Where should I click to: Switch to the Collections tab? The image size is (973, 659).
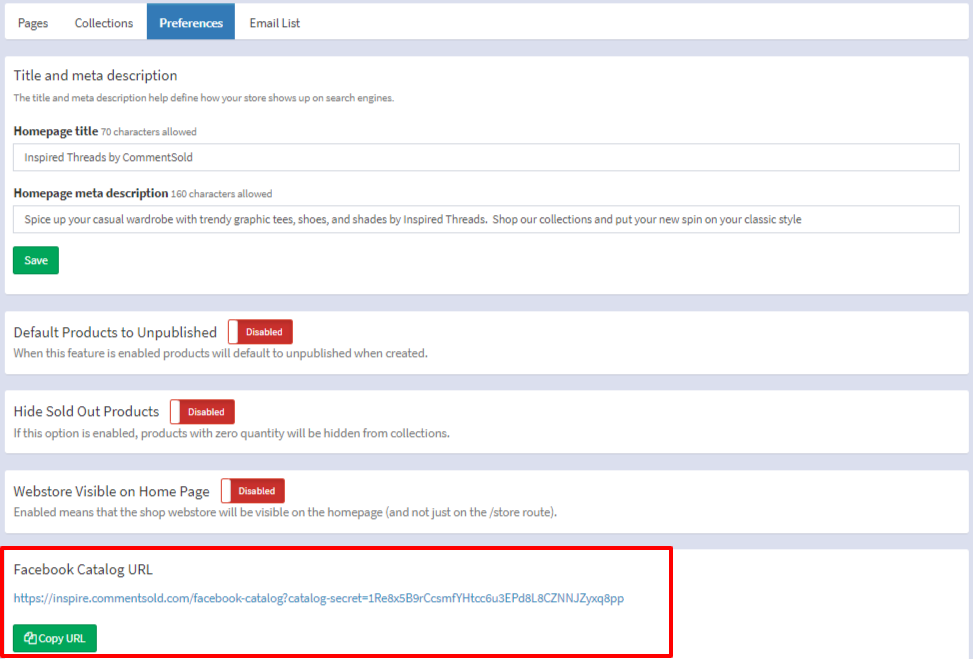click(104, 22)
